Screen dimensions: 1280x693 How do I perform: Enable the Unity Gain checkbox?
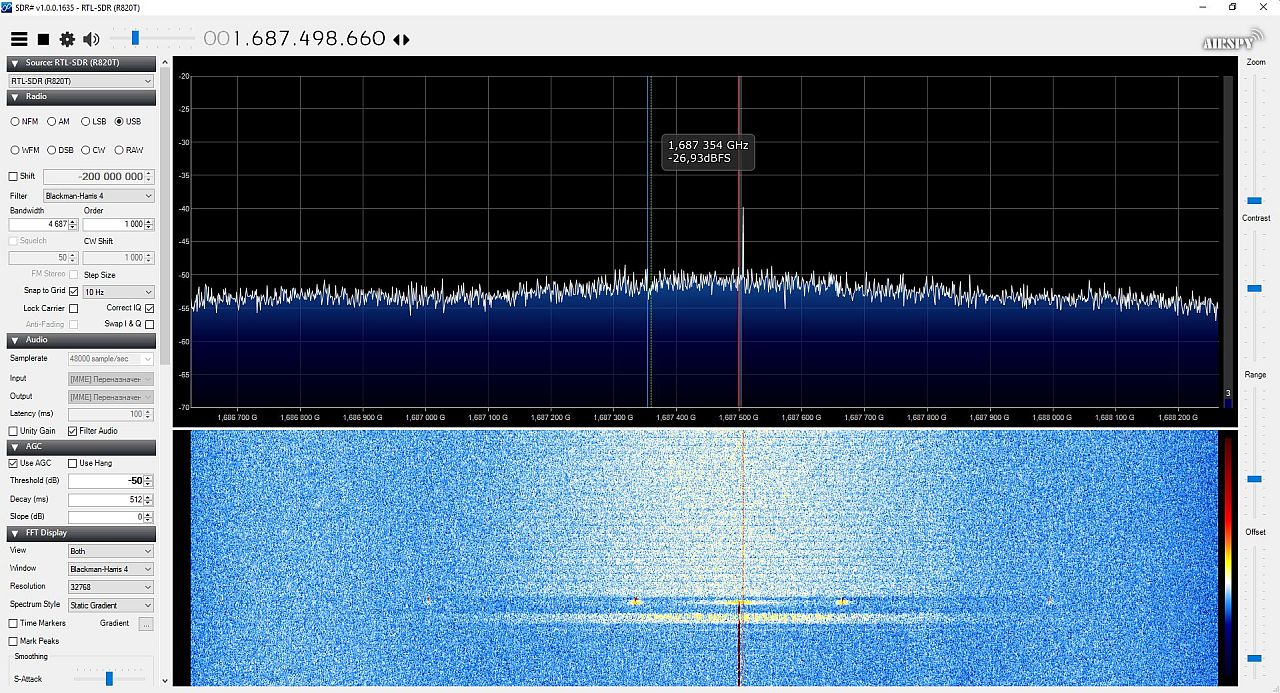[13, 431]
